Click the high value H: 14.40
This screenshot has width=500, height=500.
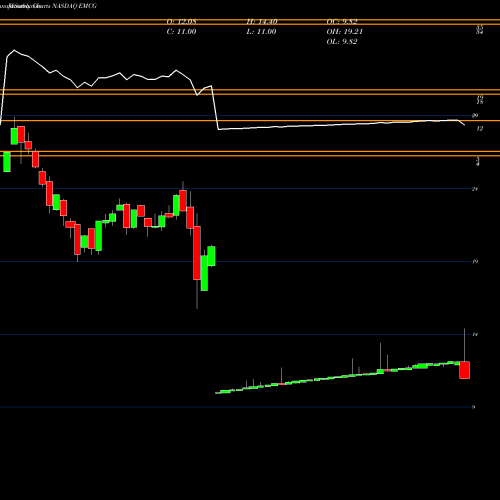(262, 22)
